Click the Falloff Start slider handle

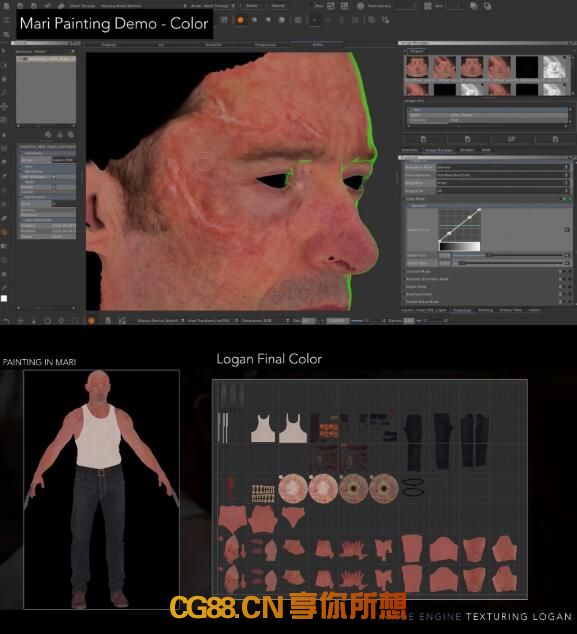489,255
